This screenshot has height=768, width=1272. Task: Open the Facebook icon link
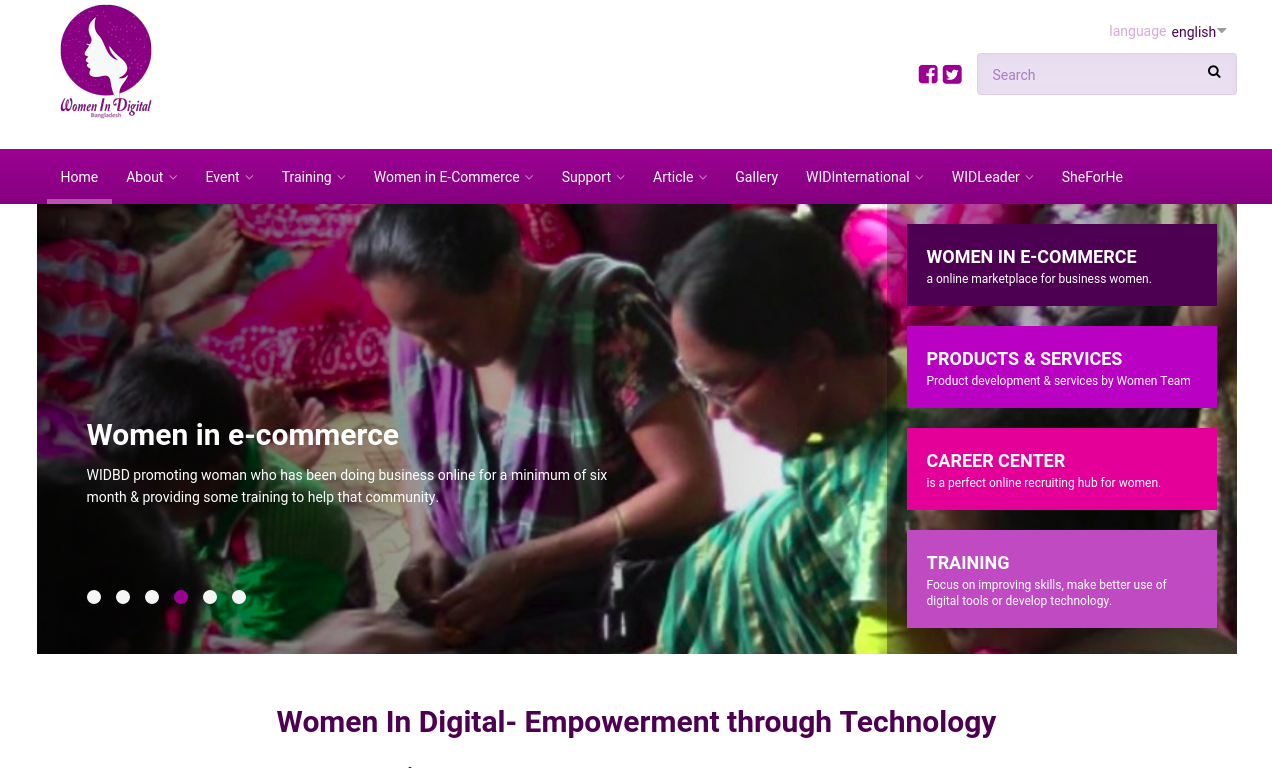[x=928, y=74]
